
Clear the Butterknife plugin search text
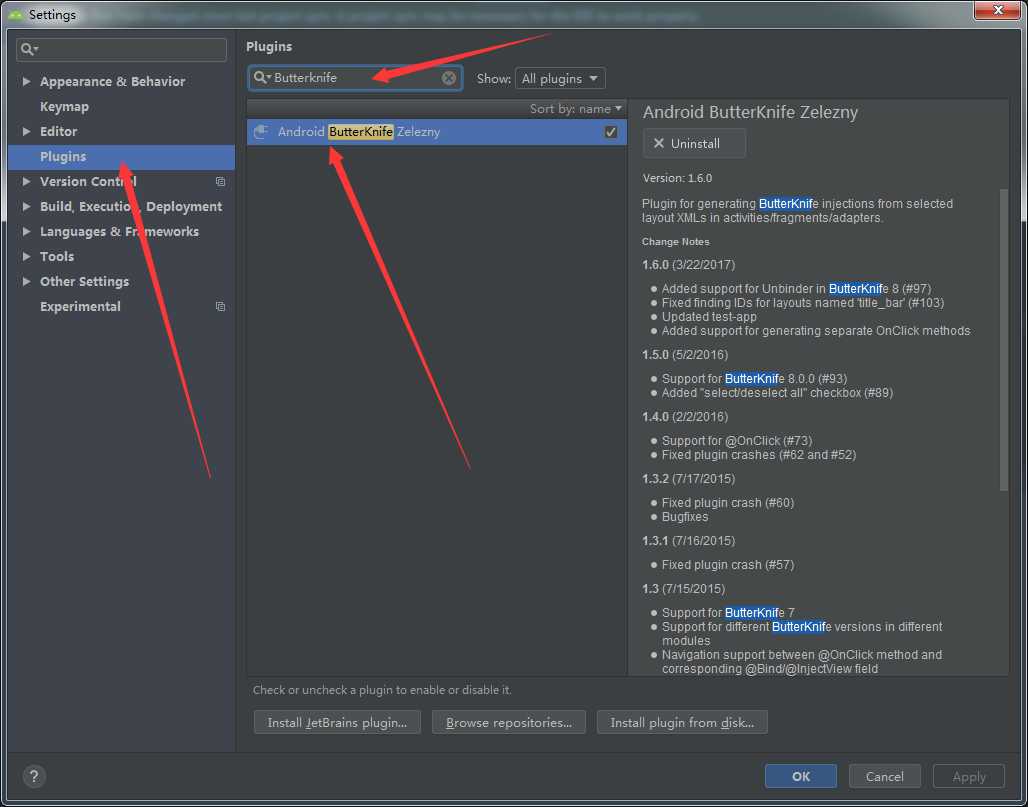tap(448, 78)
